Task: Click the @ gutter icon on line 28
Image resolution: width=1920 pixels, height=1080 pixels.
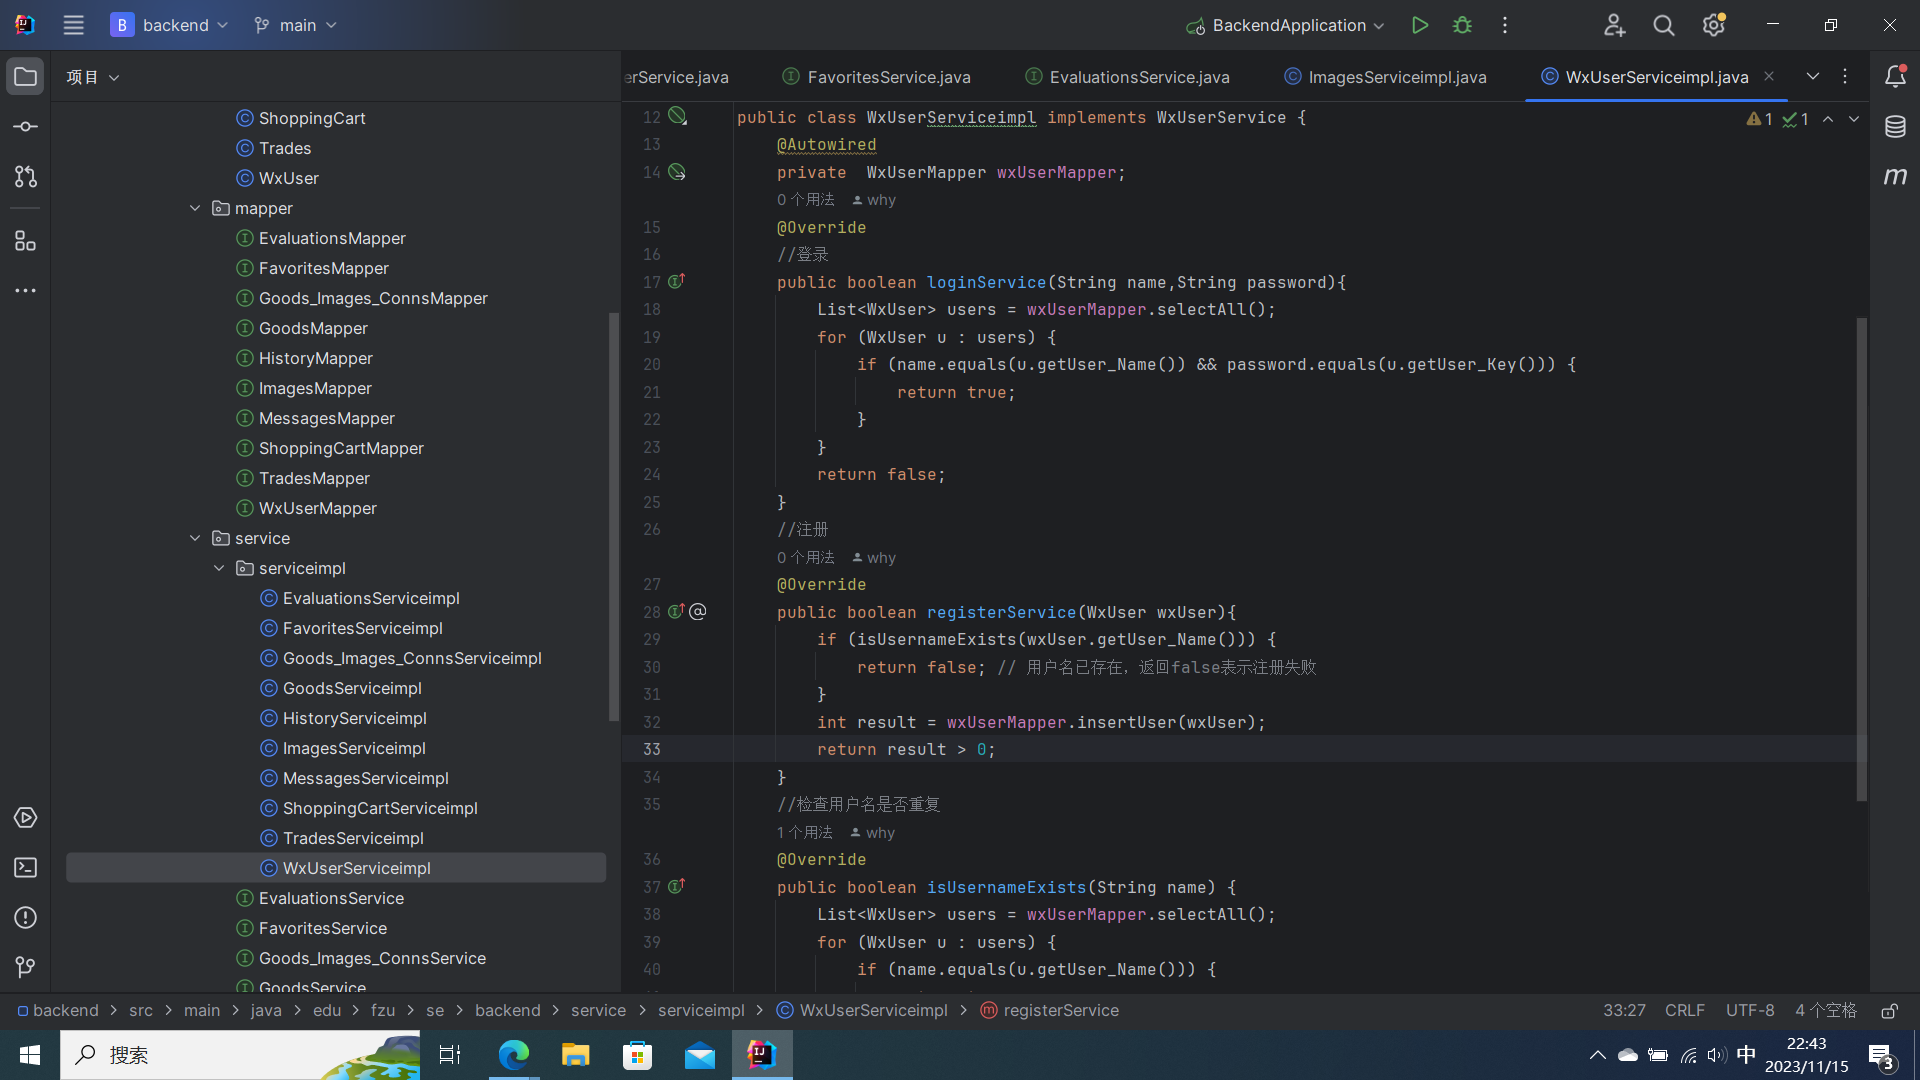Action: tap(698, 612)
